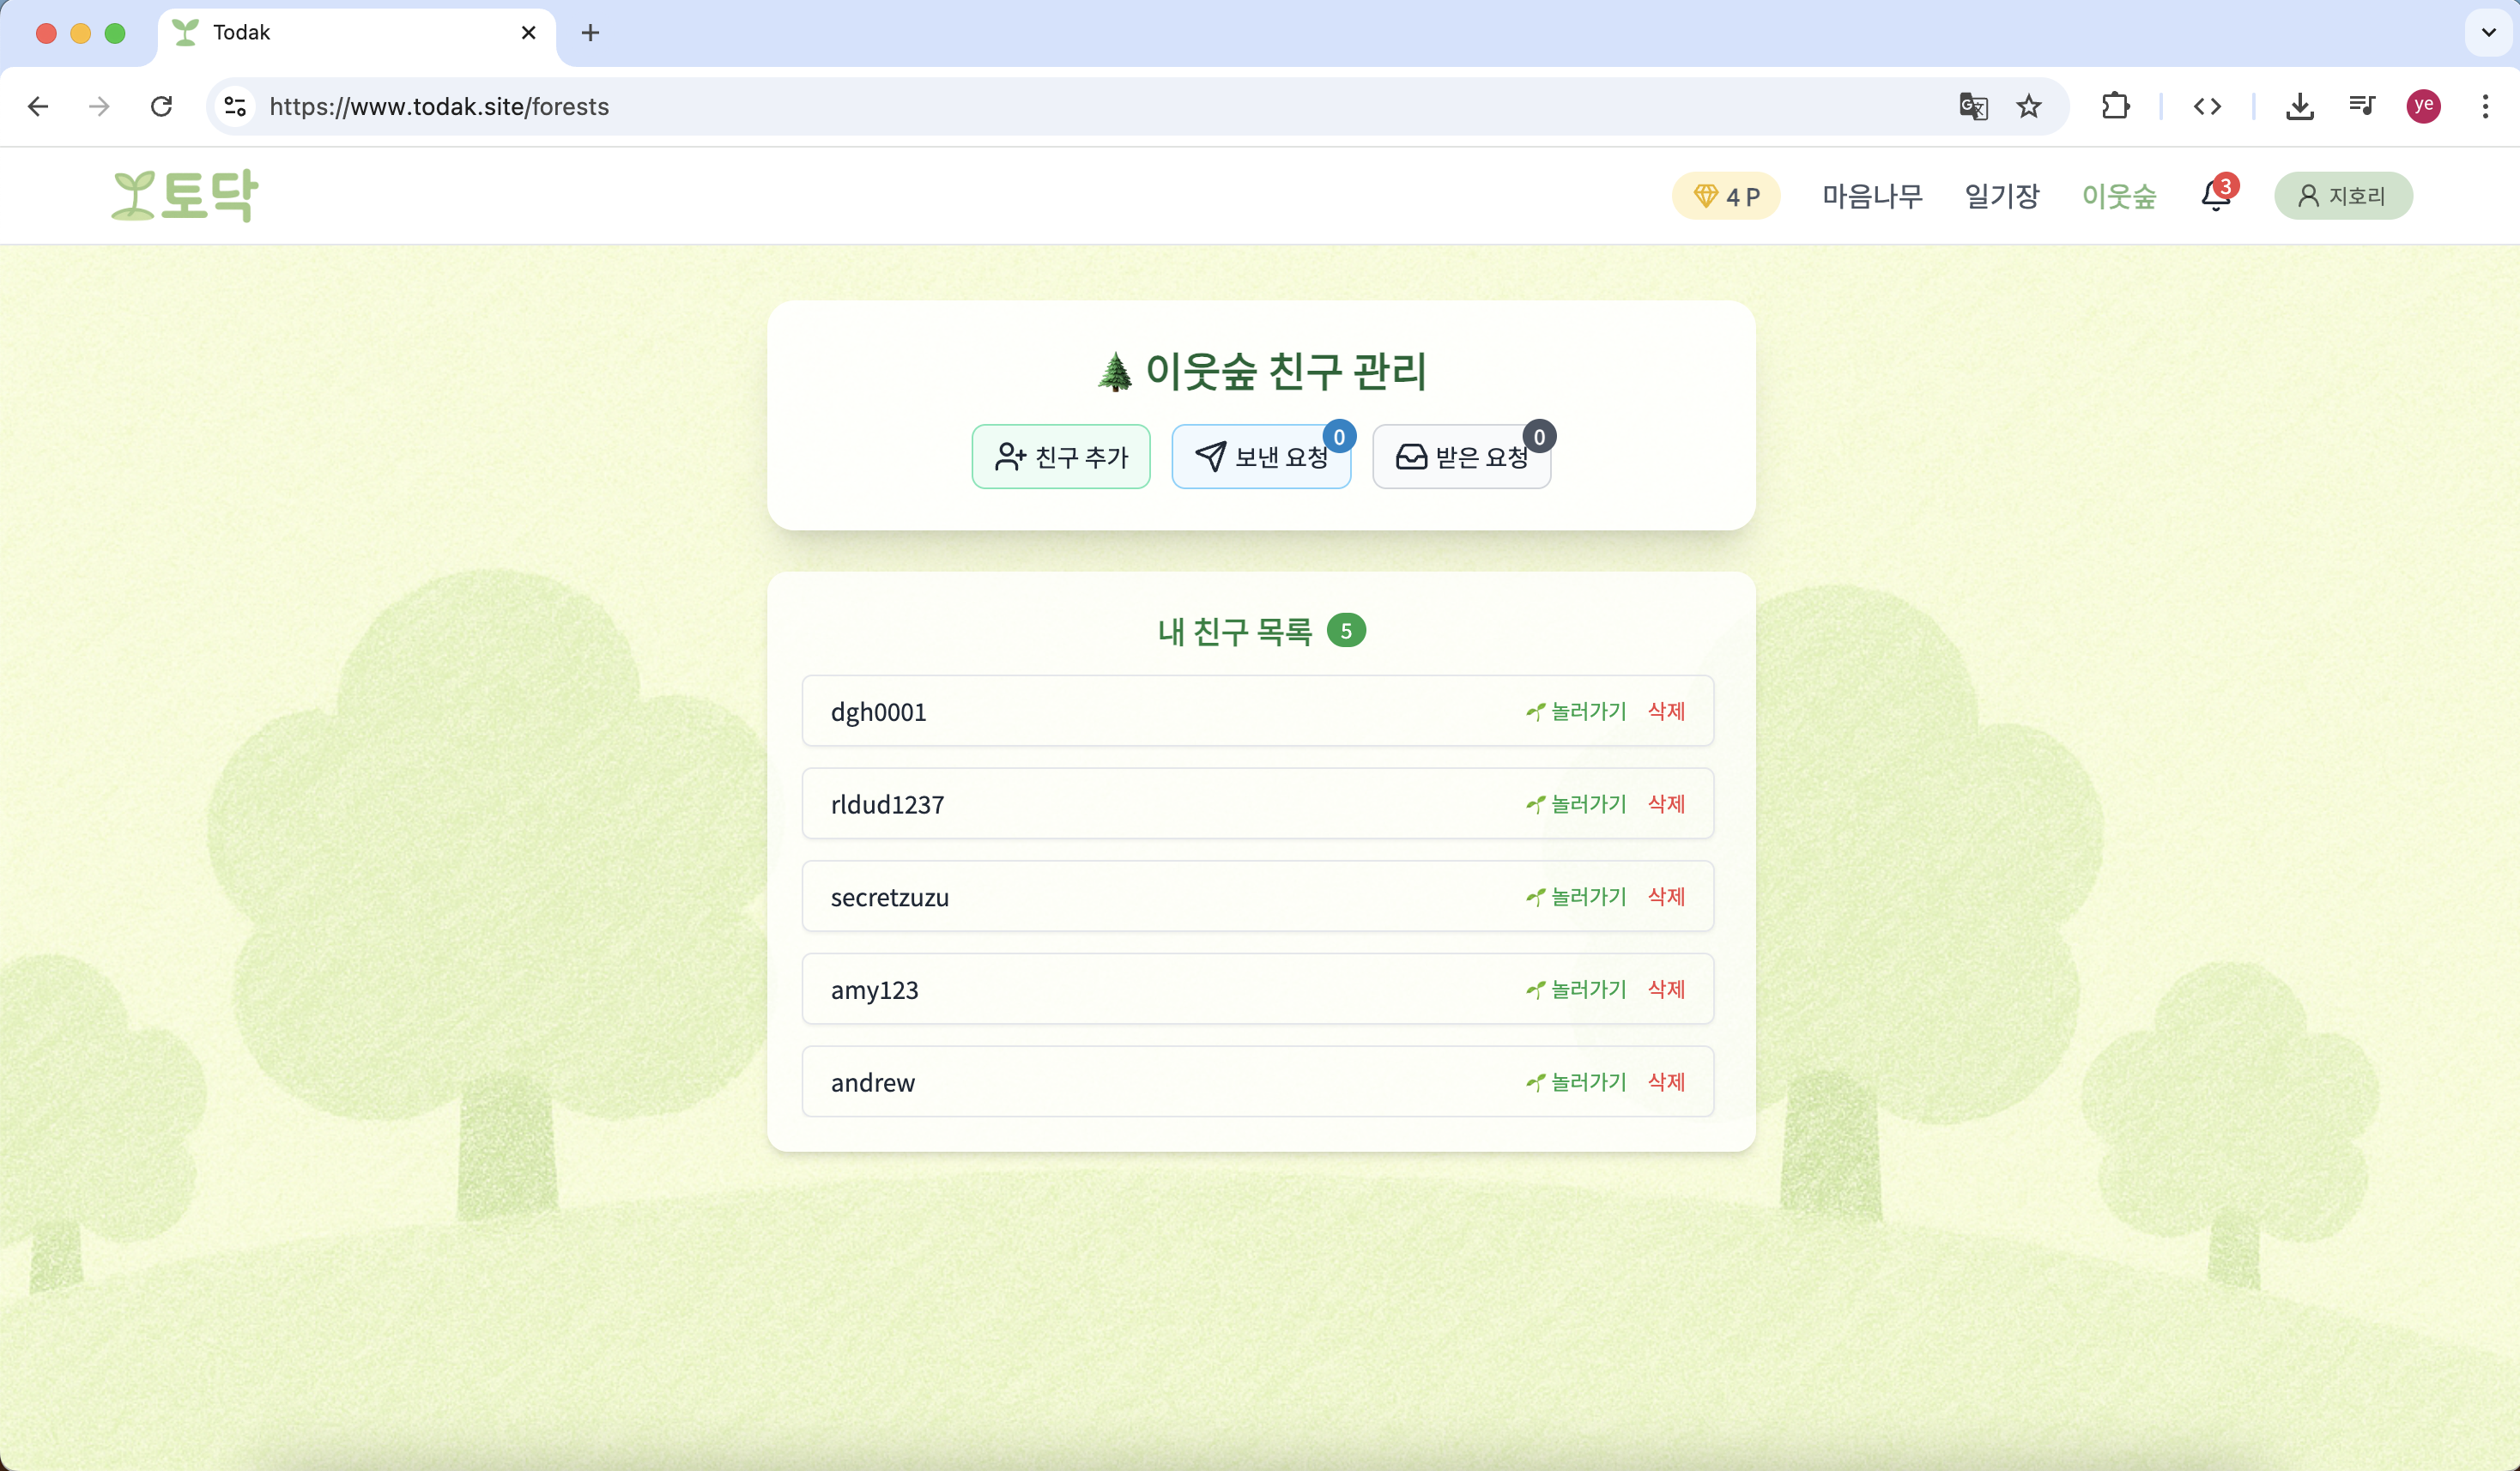Image resolution: width=2520 pixels, height=1471 pixels.
Task: Click the 4 P points badge
Action: click(x=1726, y=196)
